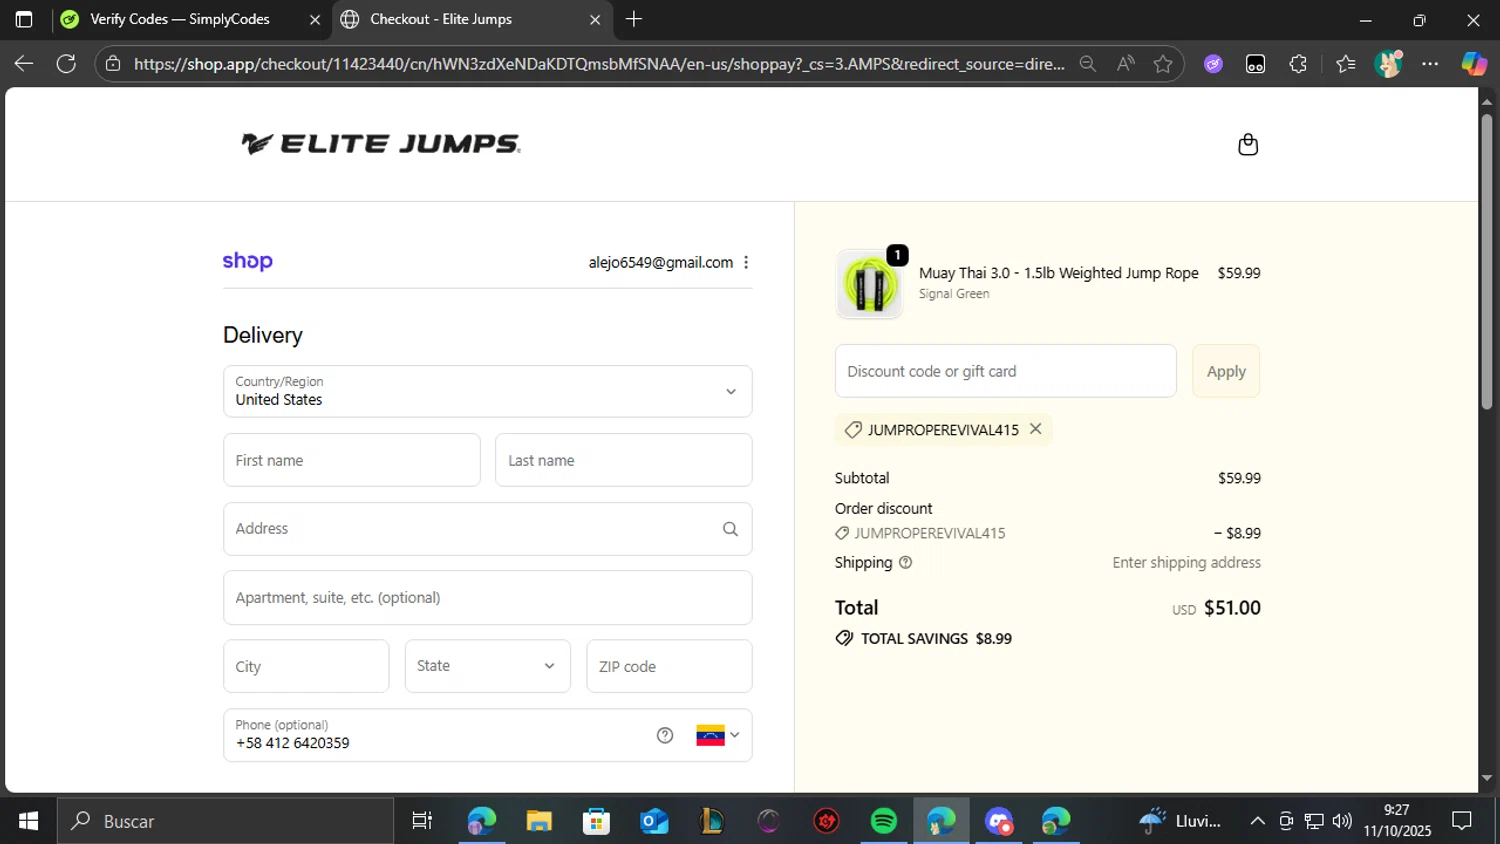Close the Verify Codes tab

coord(314,19)
